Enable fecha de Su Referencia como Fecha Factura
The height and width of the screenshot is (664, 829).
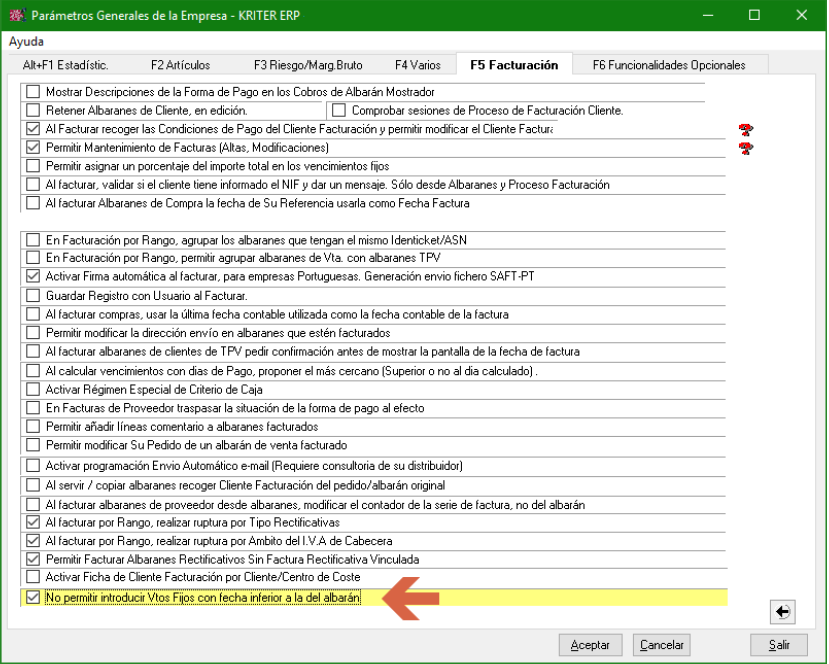point(33,203)
